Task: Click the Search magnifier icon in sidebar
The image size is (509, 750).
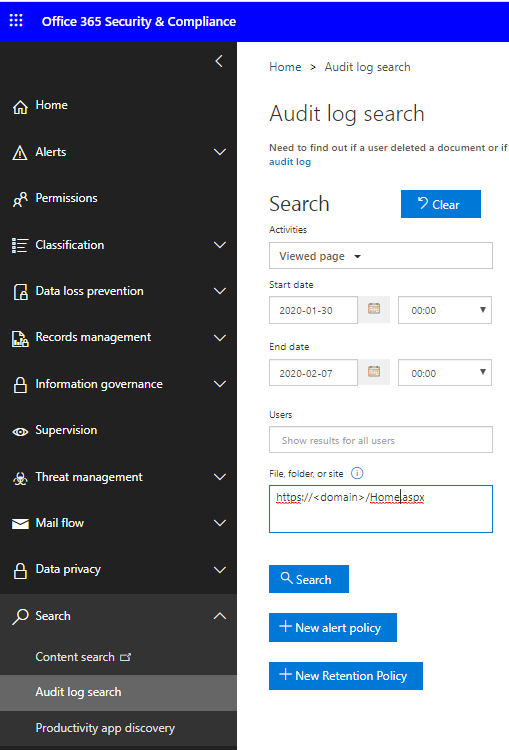Action: [20, 617]
